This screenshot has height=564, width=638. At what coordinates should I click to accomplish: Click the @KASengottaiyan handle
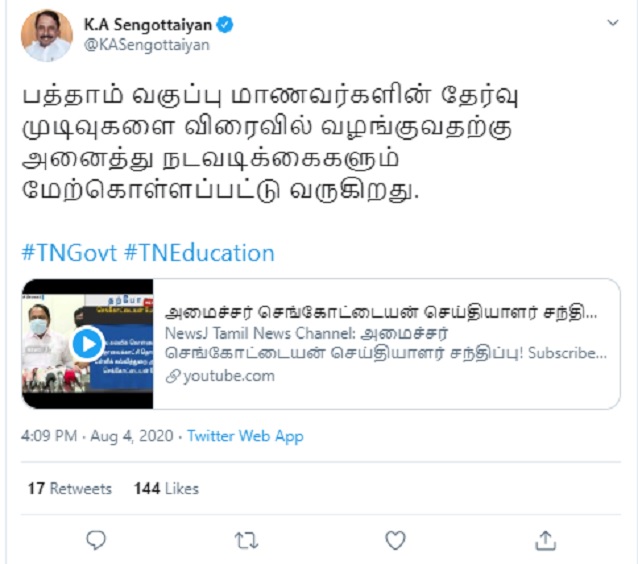(147, 45)
